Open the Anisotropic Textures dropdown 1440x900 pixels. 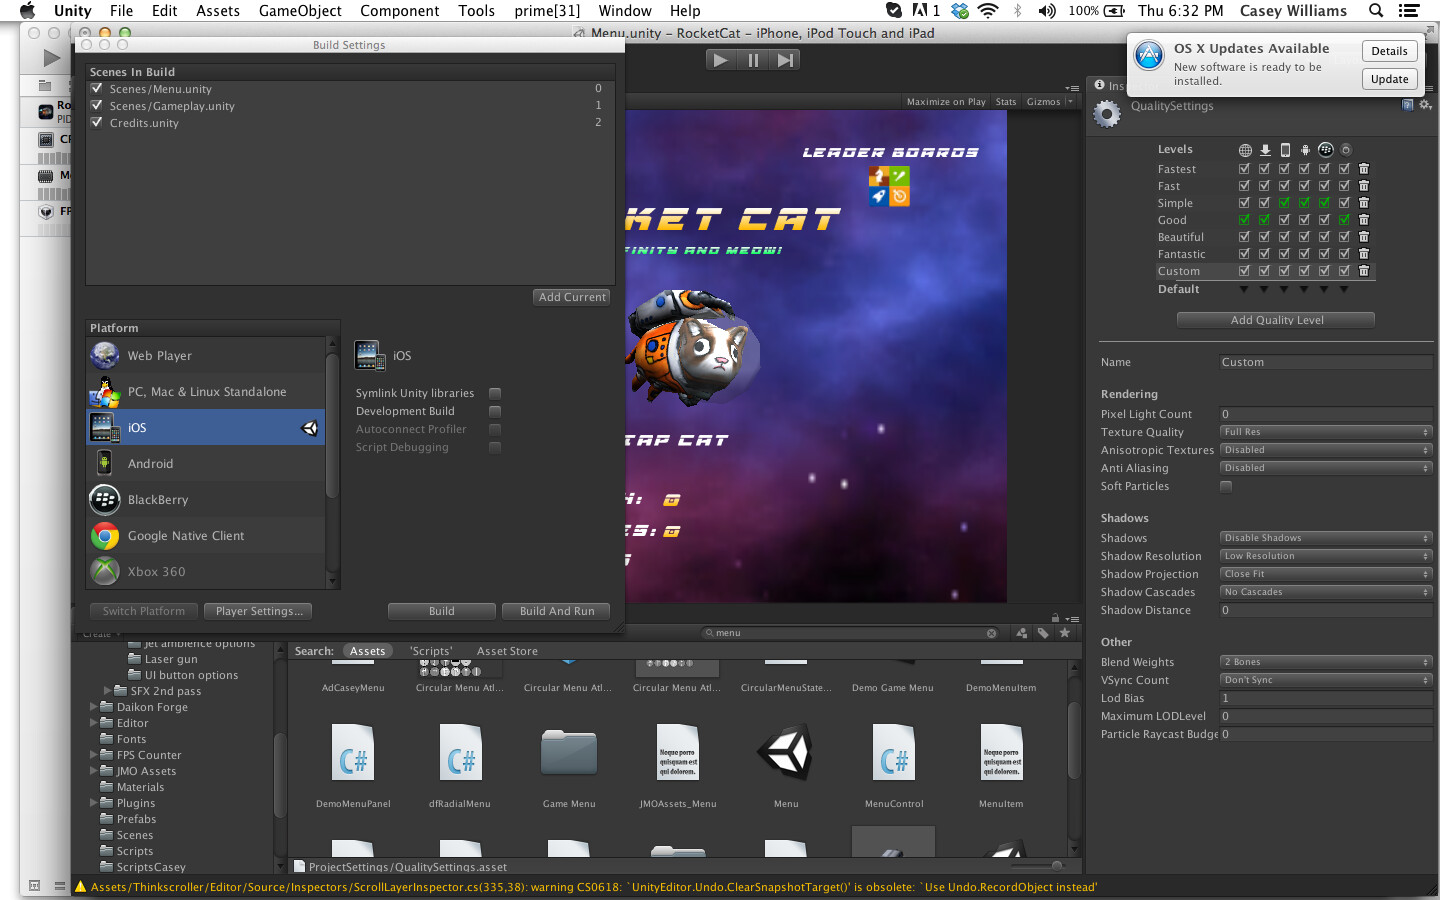[1326, 450]
